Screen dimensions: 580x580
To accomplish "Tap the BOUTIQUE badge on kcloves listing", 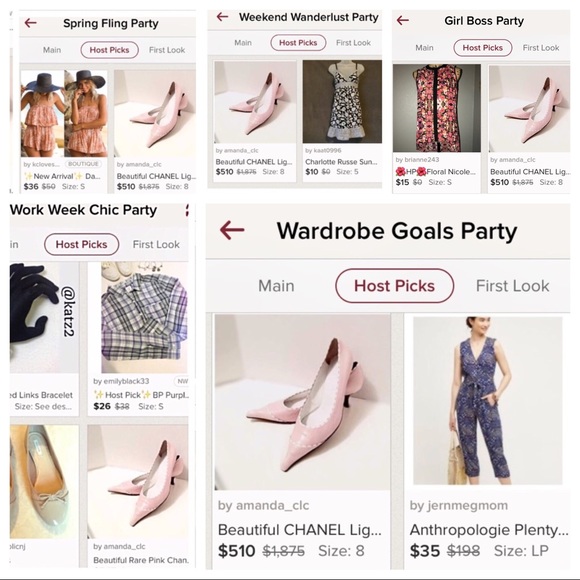I will pos(83,164).
